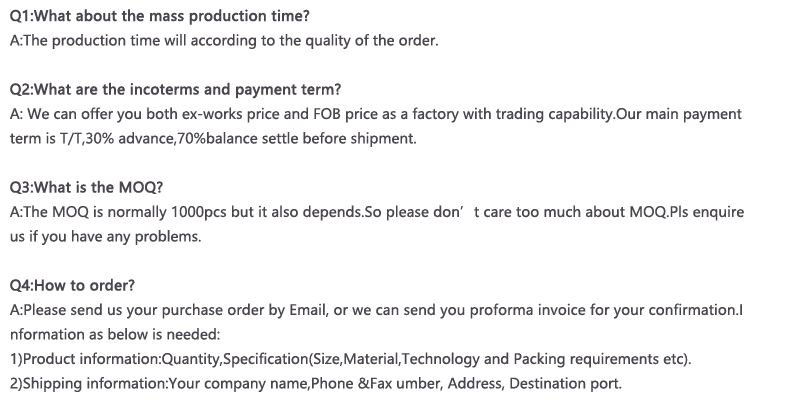
Task: Click the words "FOB price" in the Q2 answer
Action: 335,114
